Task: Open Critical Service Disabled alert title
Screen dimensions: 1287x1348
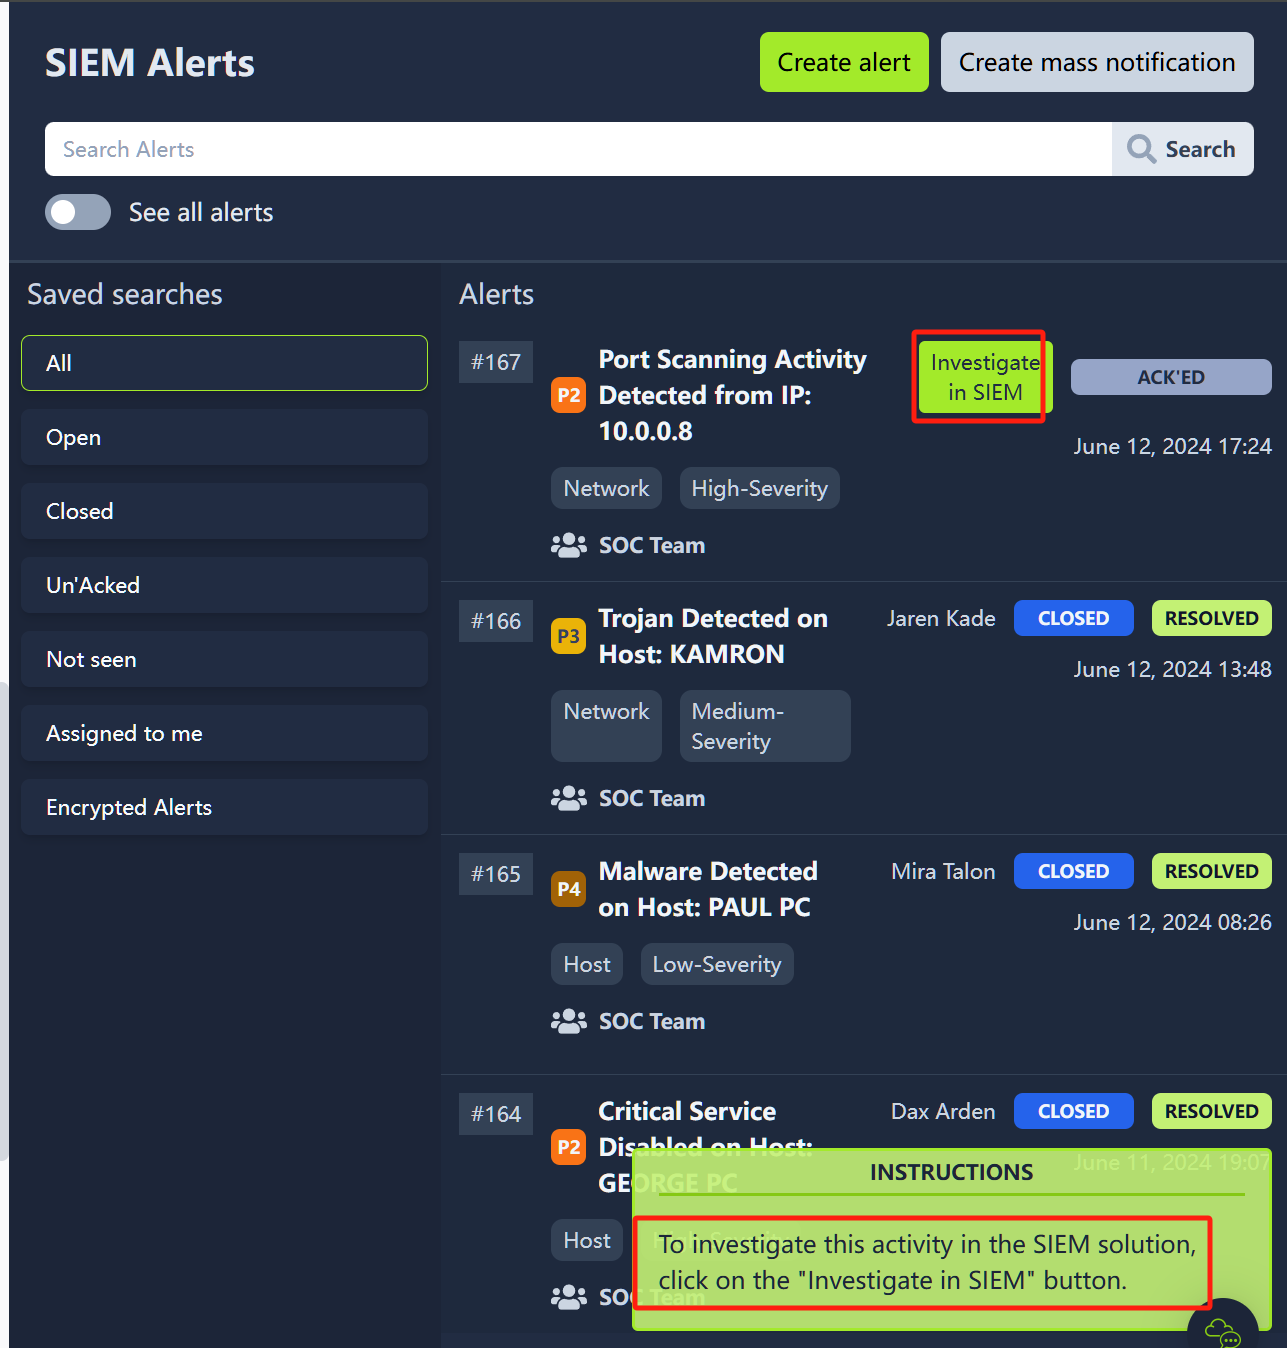Action: click(x=706, y=1147)
